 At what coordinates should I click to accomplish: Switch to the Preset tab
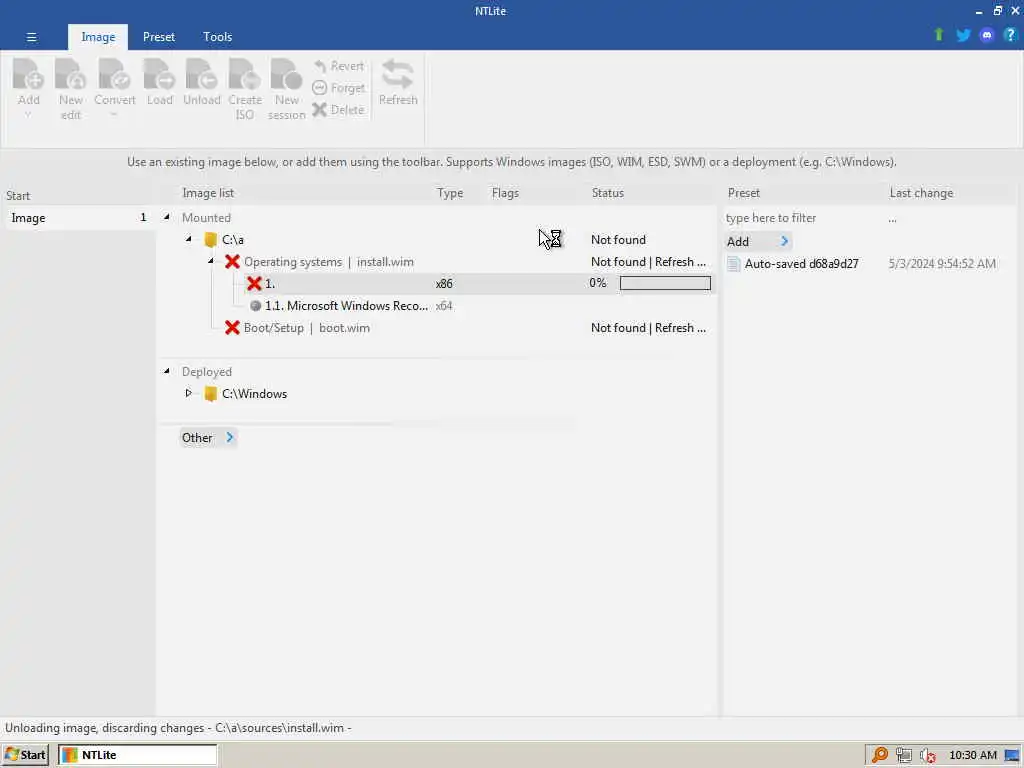click(159, 37)
